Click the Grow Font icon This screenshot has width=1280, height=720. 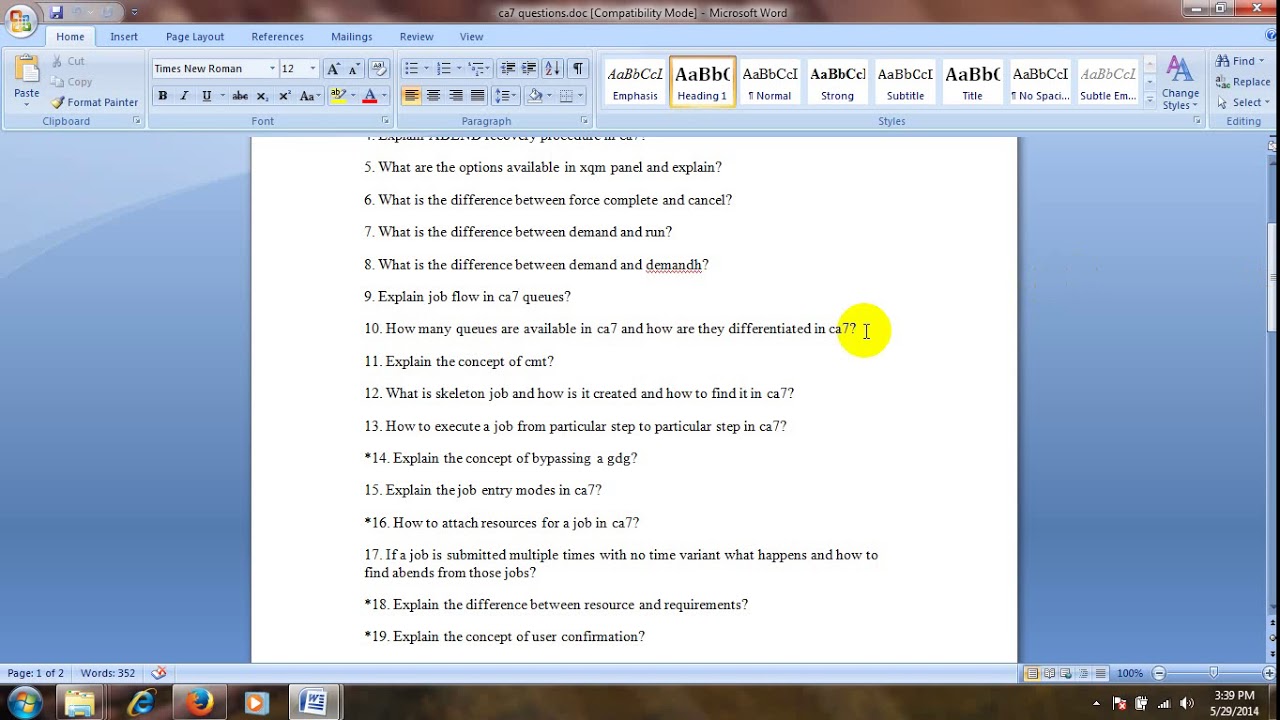[x=334, y=69]
